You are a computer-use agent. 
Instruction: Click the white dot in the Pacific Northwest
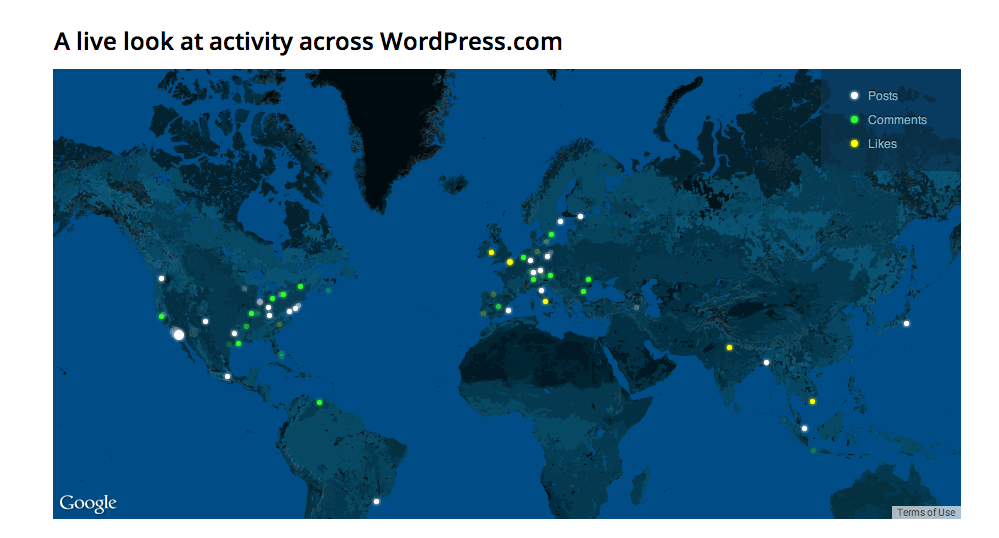161,279
